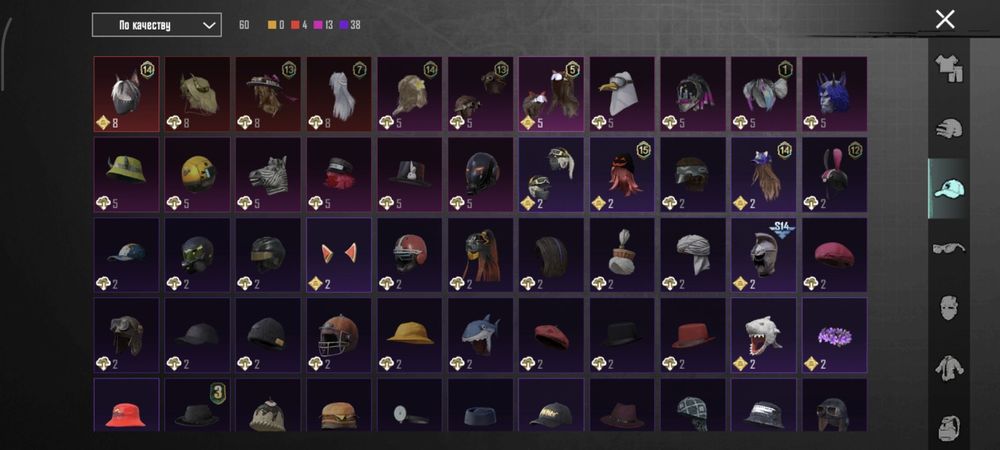Screen dimensions: 1000x450
Task: Choose the orange cat ears item
Action: [339, 255]
